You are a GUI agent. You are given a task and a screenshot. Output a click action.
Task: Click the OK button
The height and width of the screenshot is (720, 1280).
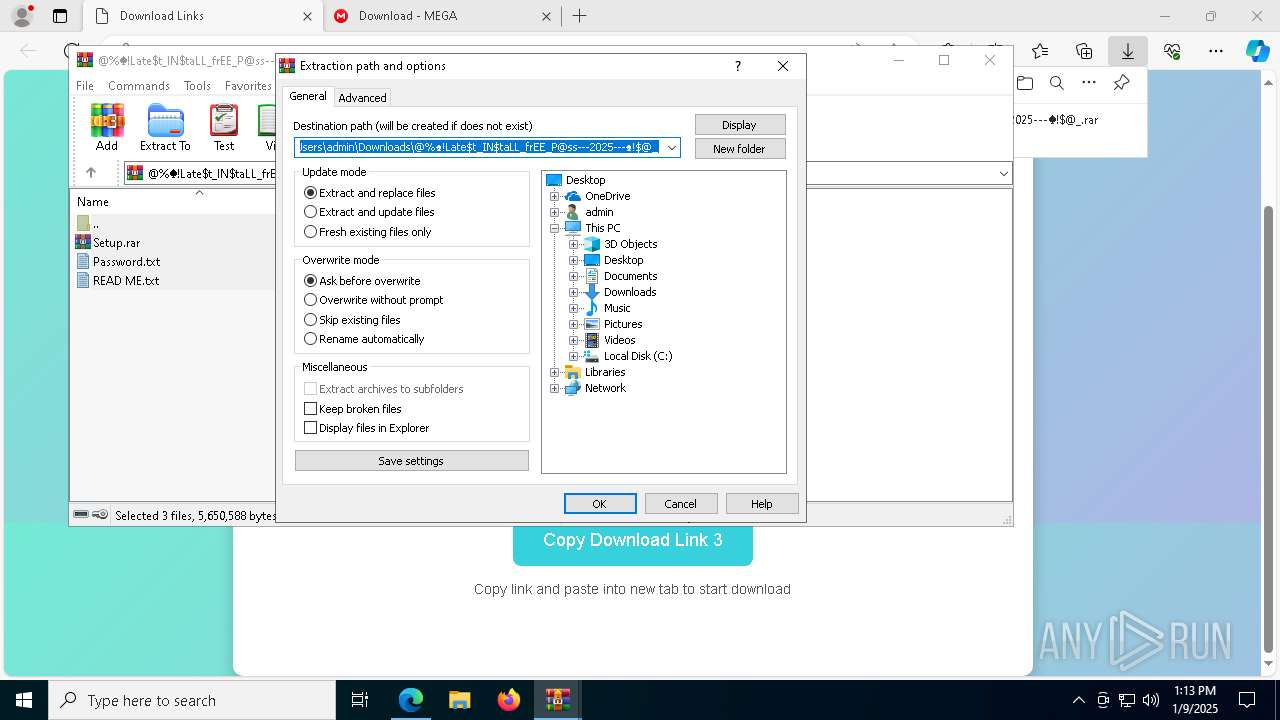(x=600, y=504)
